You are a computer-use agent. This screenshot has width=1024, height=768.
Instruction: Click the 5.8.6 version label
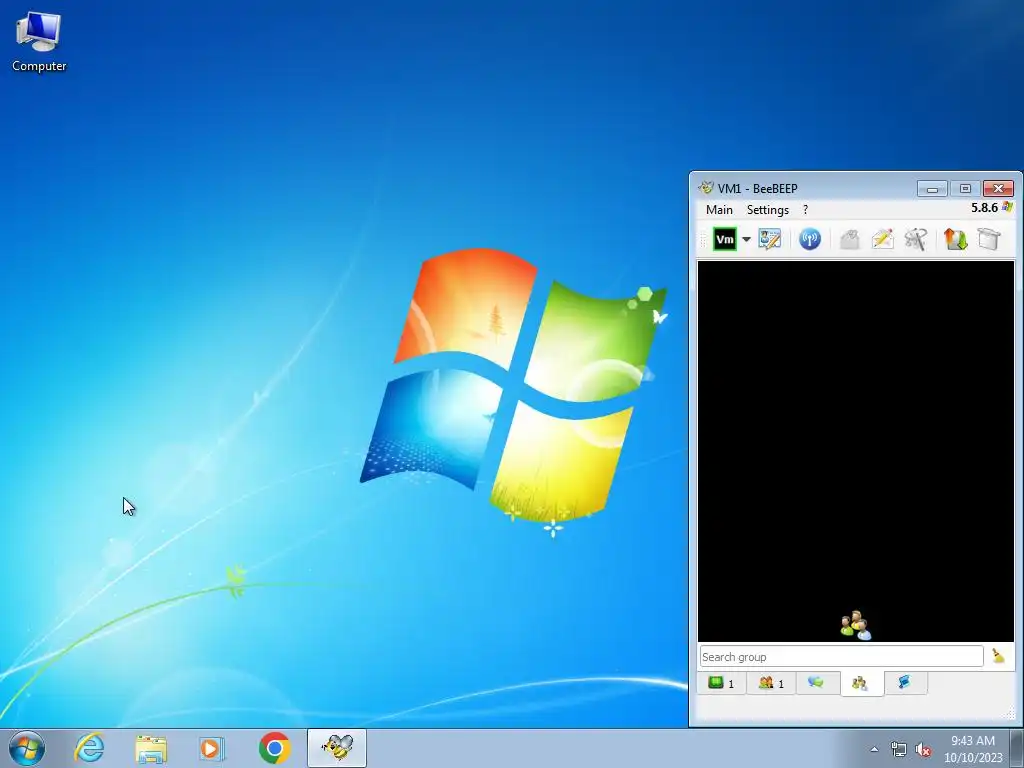[984, 208]
